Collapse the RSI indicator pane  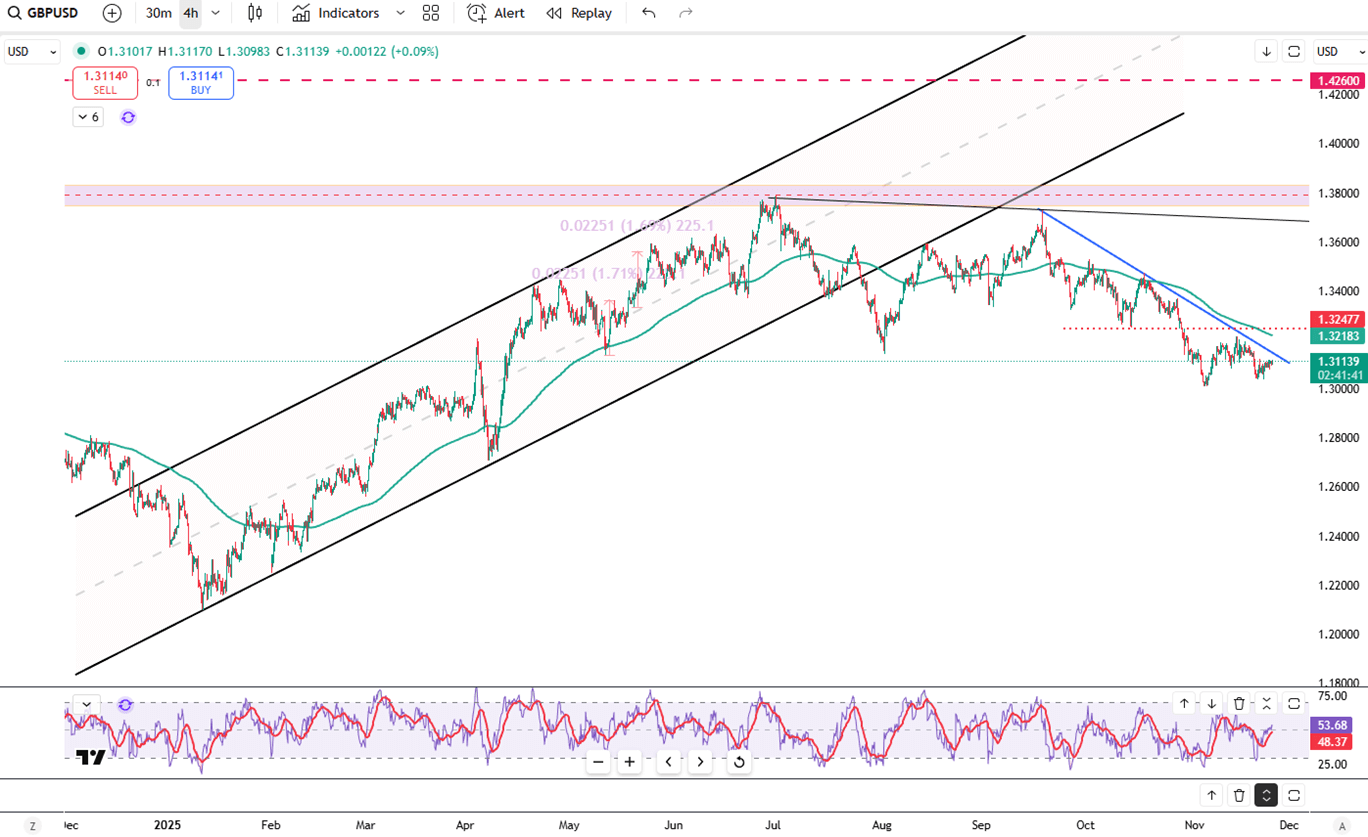pos(1266,704)
